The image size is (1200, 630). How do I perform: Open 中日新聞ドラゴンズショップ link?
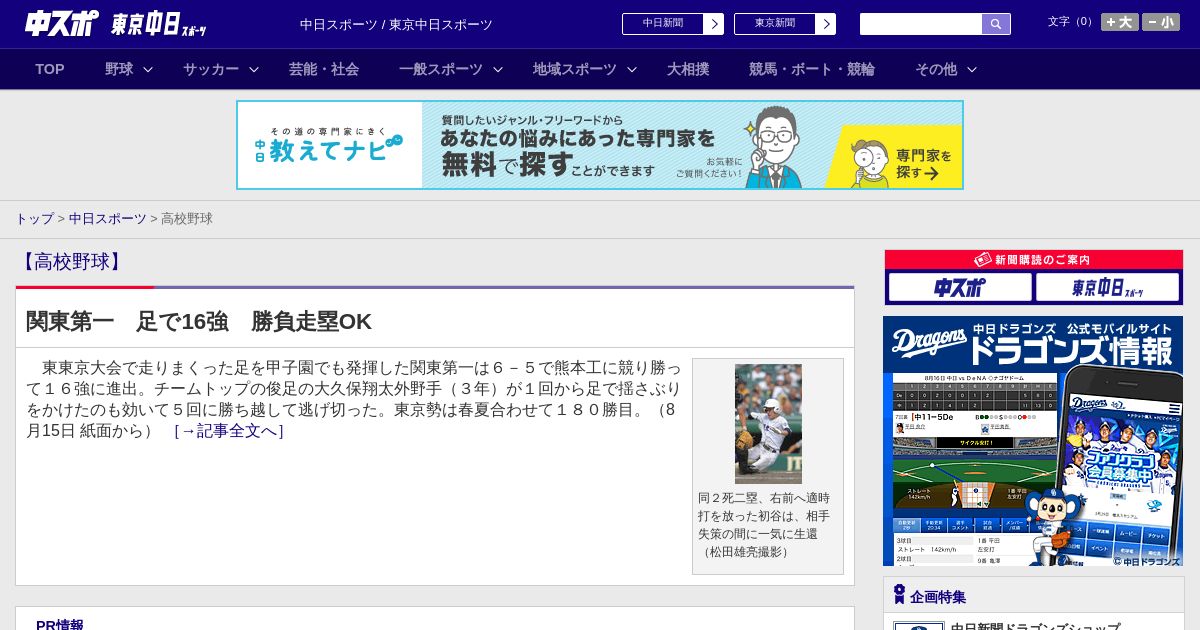1035,627
